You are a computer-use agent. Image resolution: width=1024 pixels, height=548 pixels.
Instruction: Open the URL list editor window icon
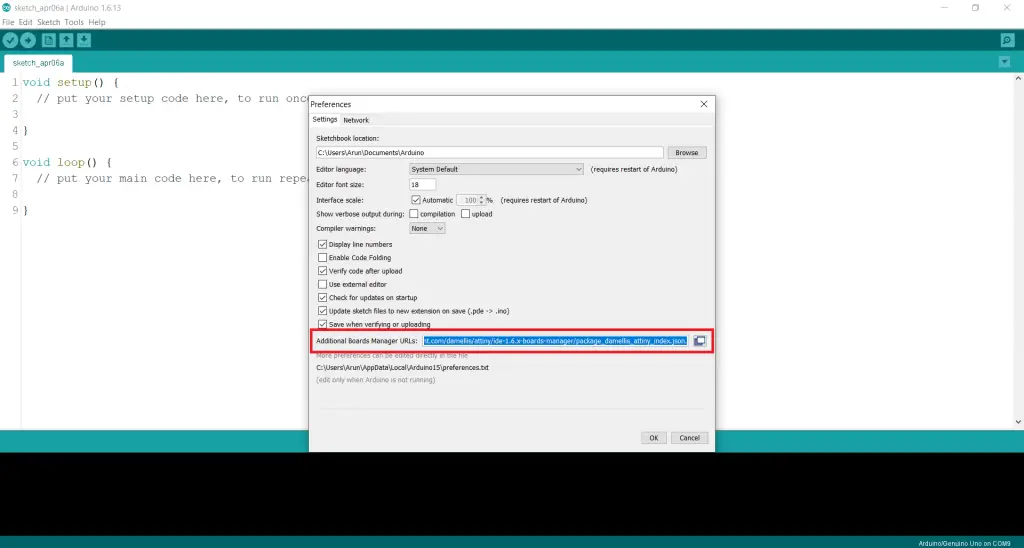[699, 341]
